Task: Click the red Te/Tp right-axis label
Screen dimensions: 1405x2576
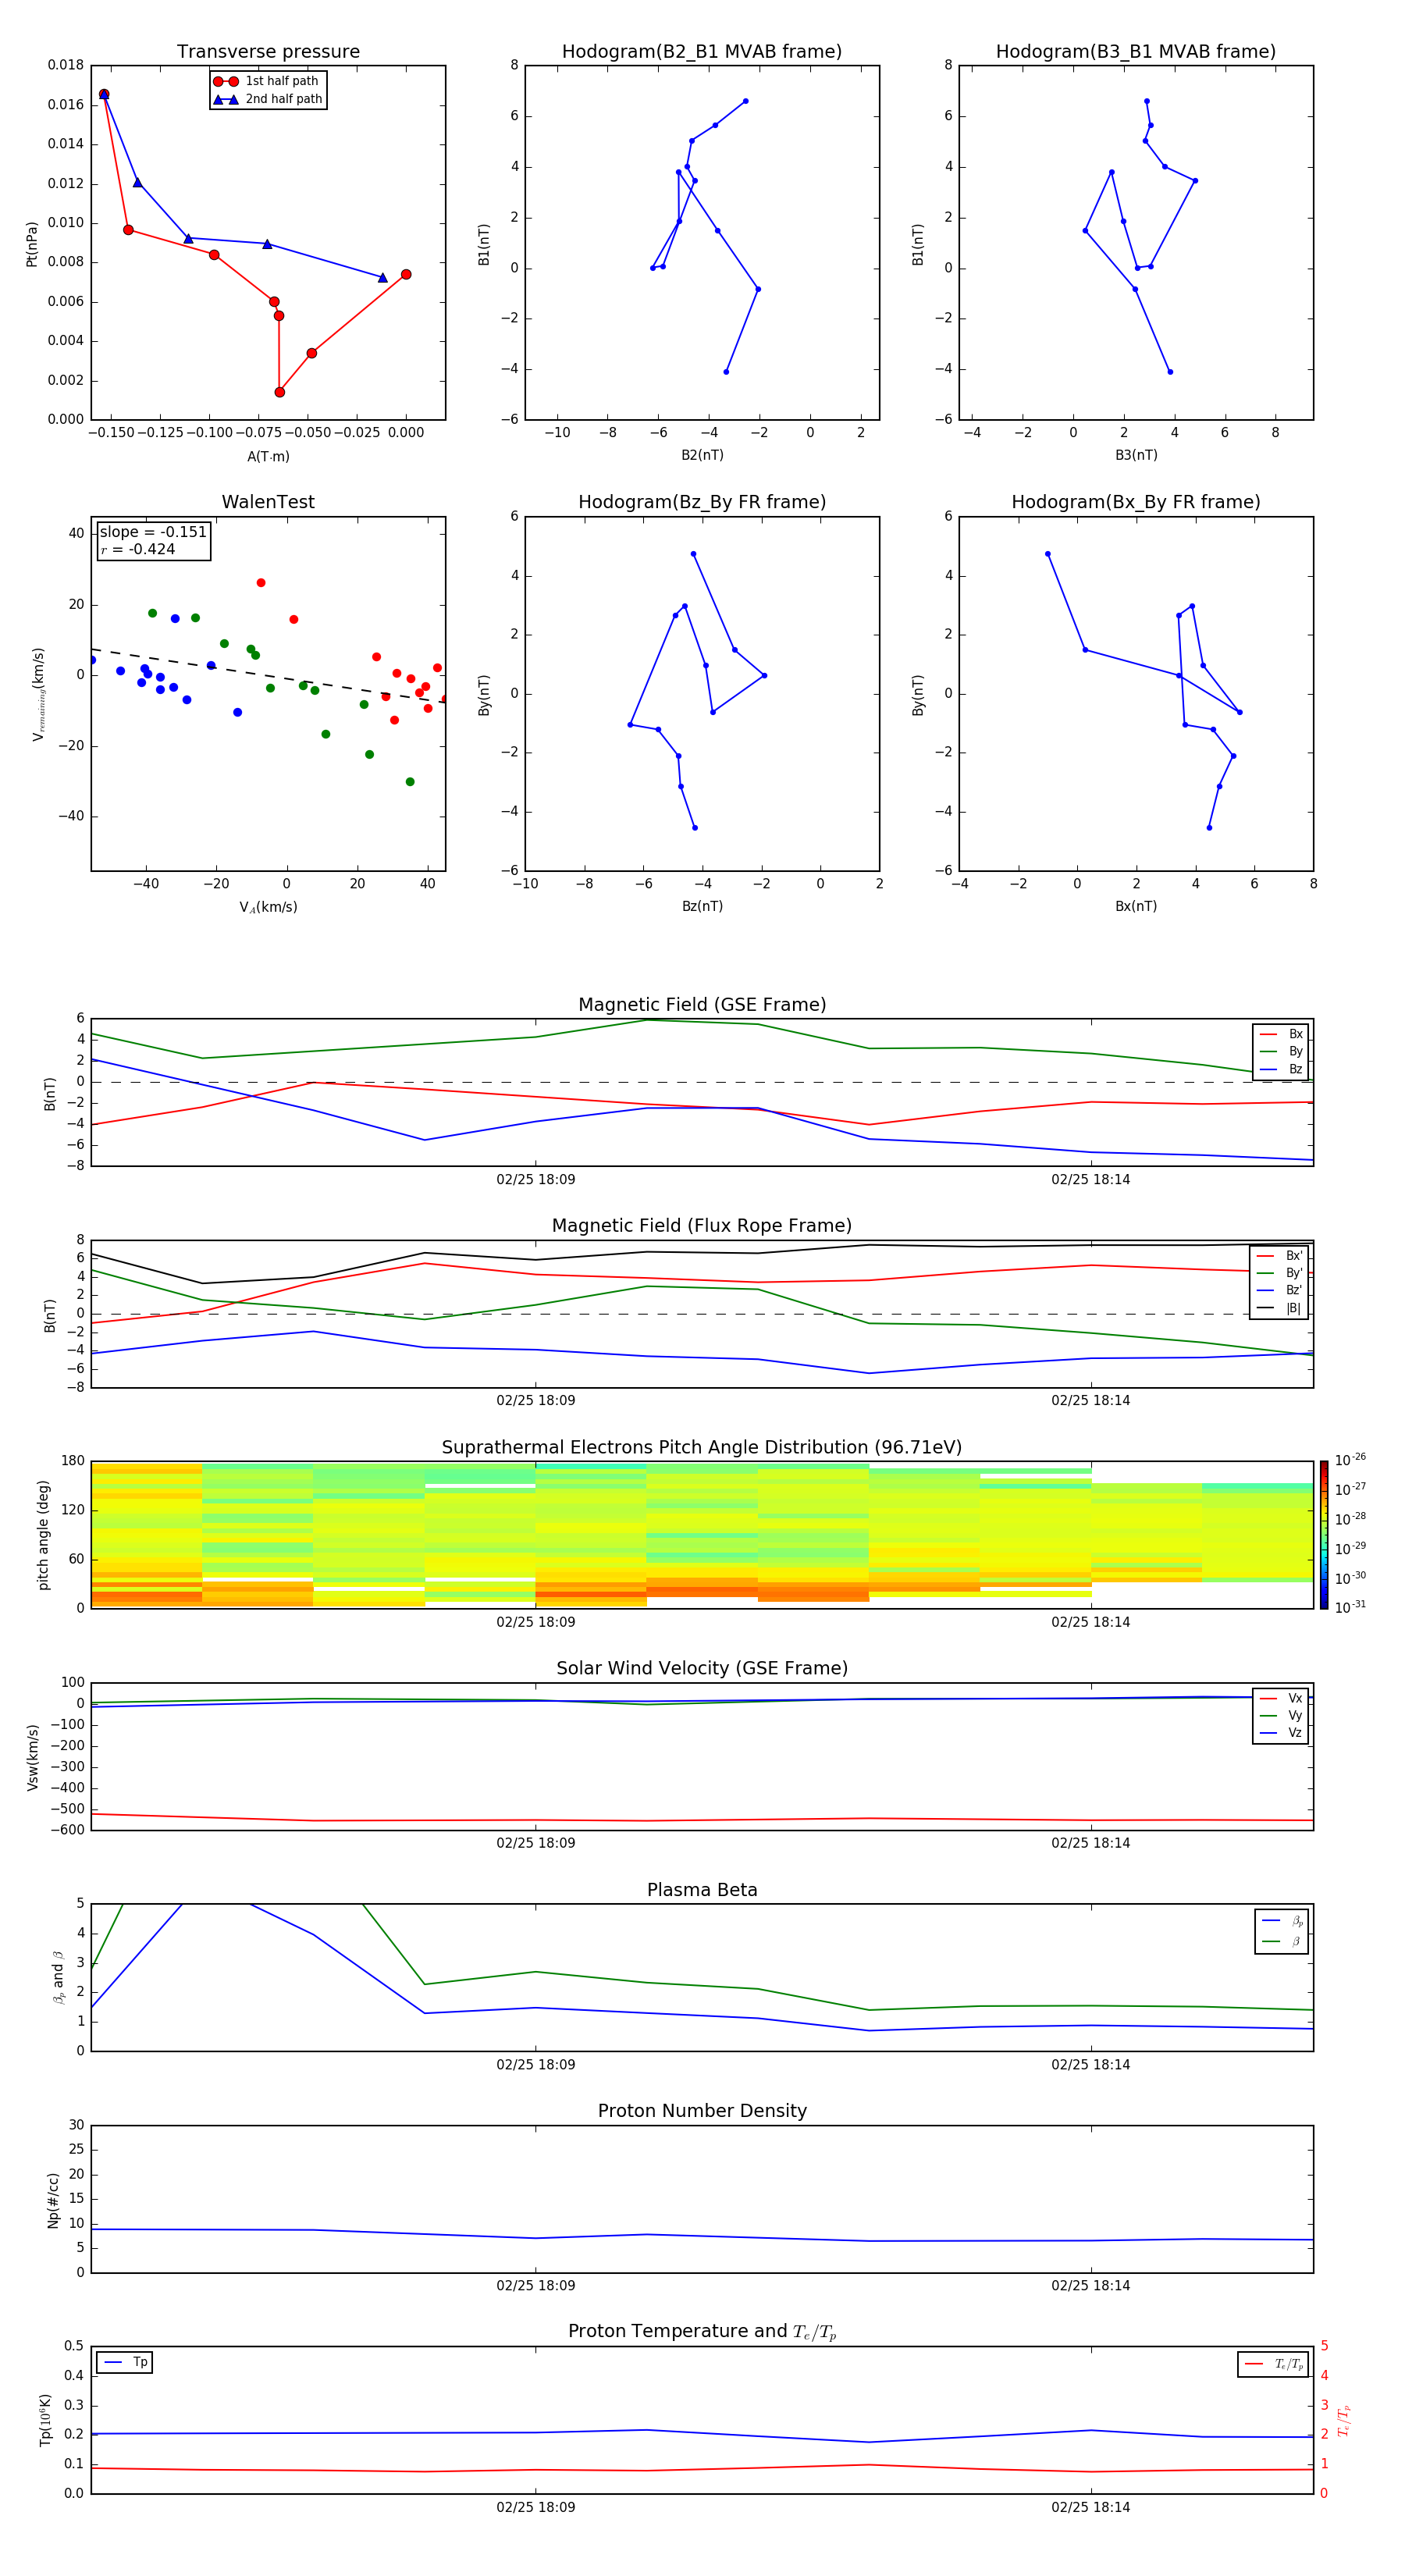Action: point(1343,2420)
